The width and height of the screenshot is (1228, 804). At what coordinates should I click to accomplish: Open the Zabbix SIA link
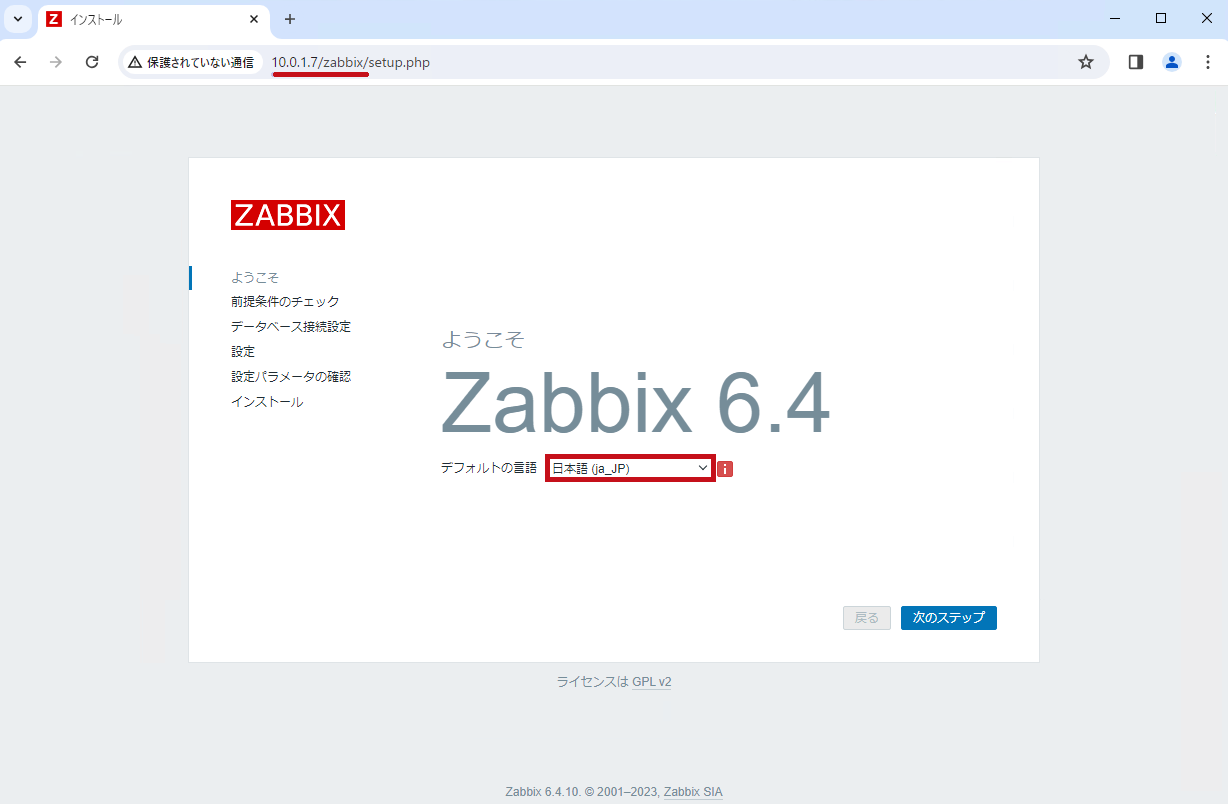693,792
